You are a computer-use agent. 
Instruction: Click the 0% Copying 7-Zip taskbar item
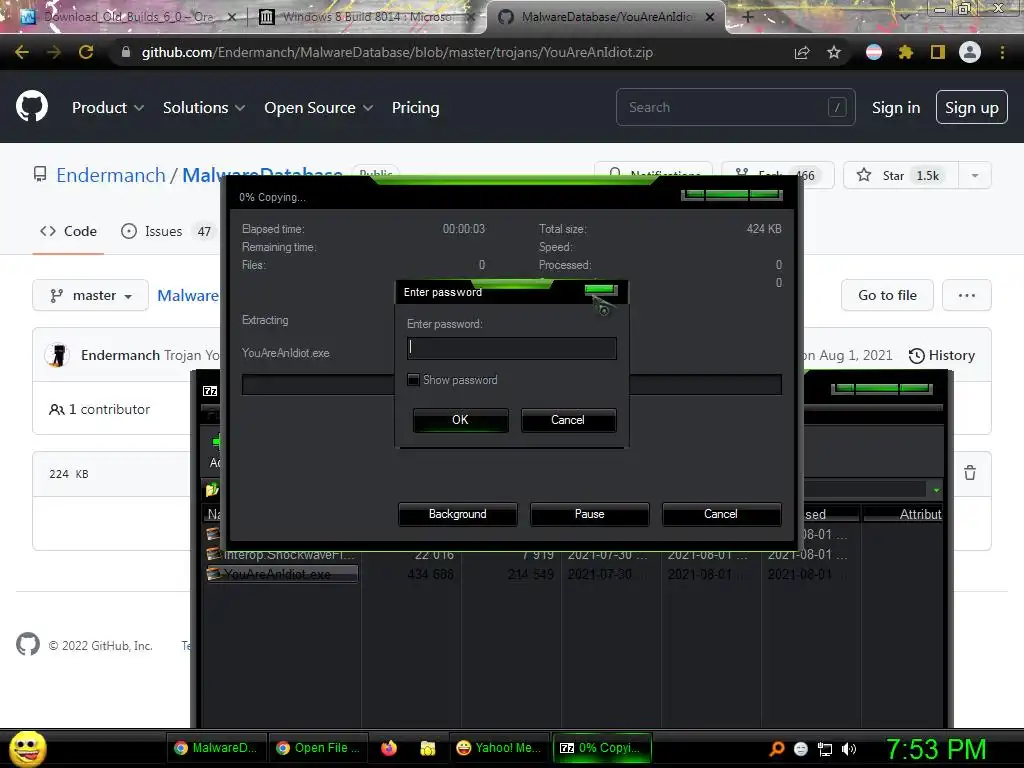click(602, 748)
